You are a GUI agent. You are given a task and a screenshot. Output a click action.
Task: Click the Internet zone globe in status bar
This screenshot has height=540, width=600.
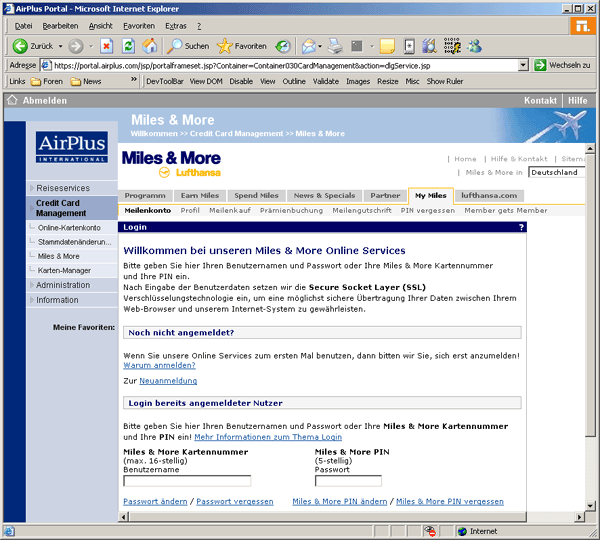click(x=462, y=531)
